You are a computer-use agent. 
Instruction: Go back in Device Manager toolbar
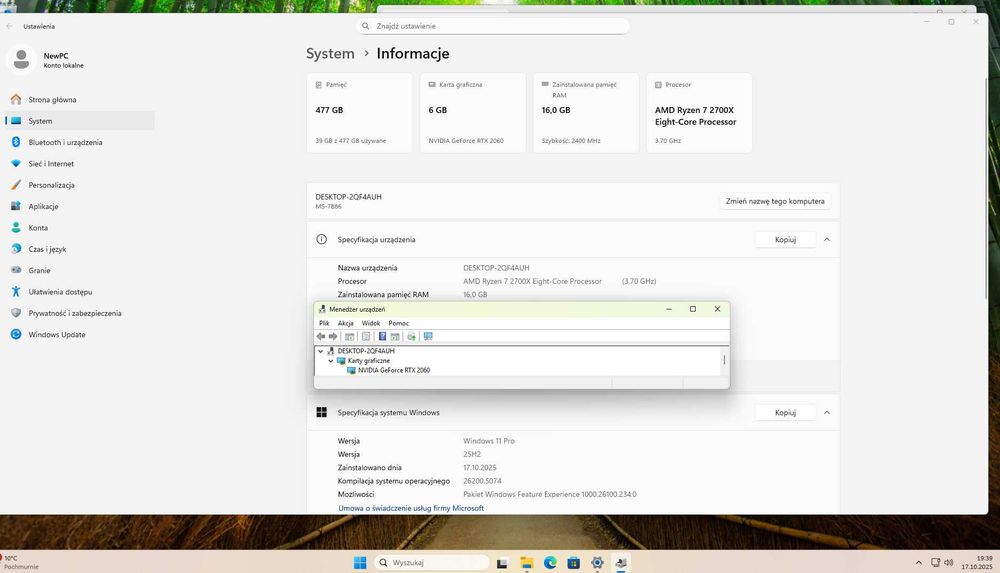click(321, 336)
